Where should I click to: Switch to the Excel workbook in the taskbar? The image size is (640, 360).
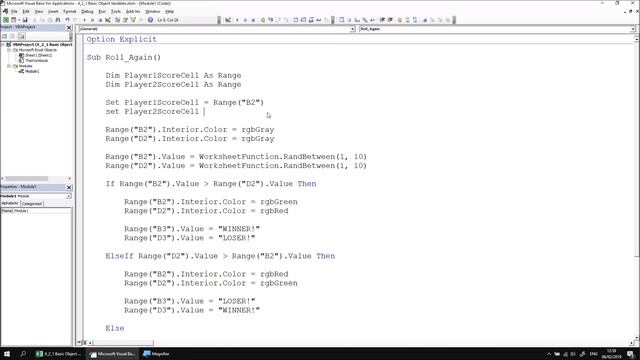pos(58,354)
